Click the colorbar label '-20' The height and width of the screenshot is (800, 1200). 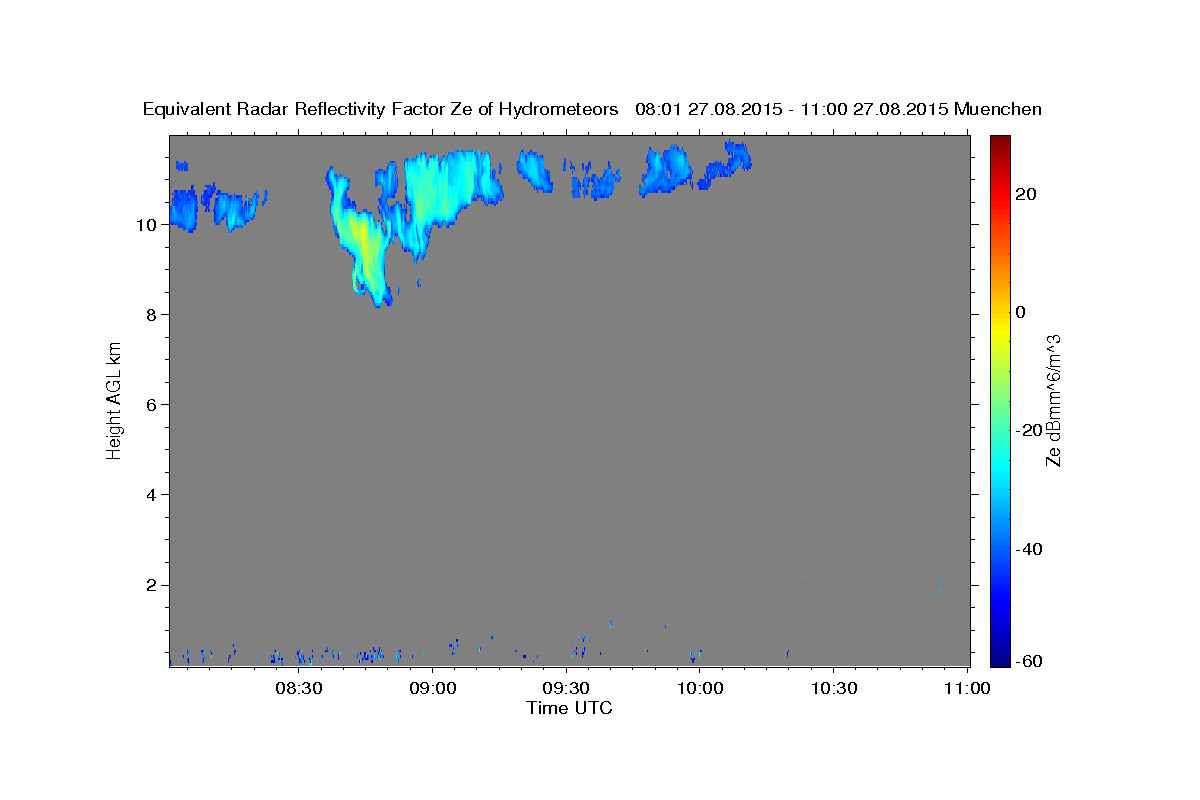[x=1029, y=430]
